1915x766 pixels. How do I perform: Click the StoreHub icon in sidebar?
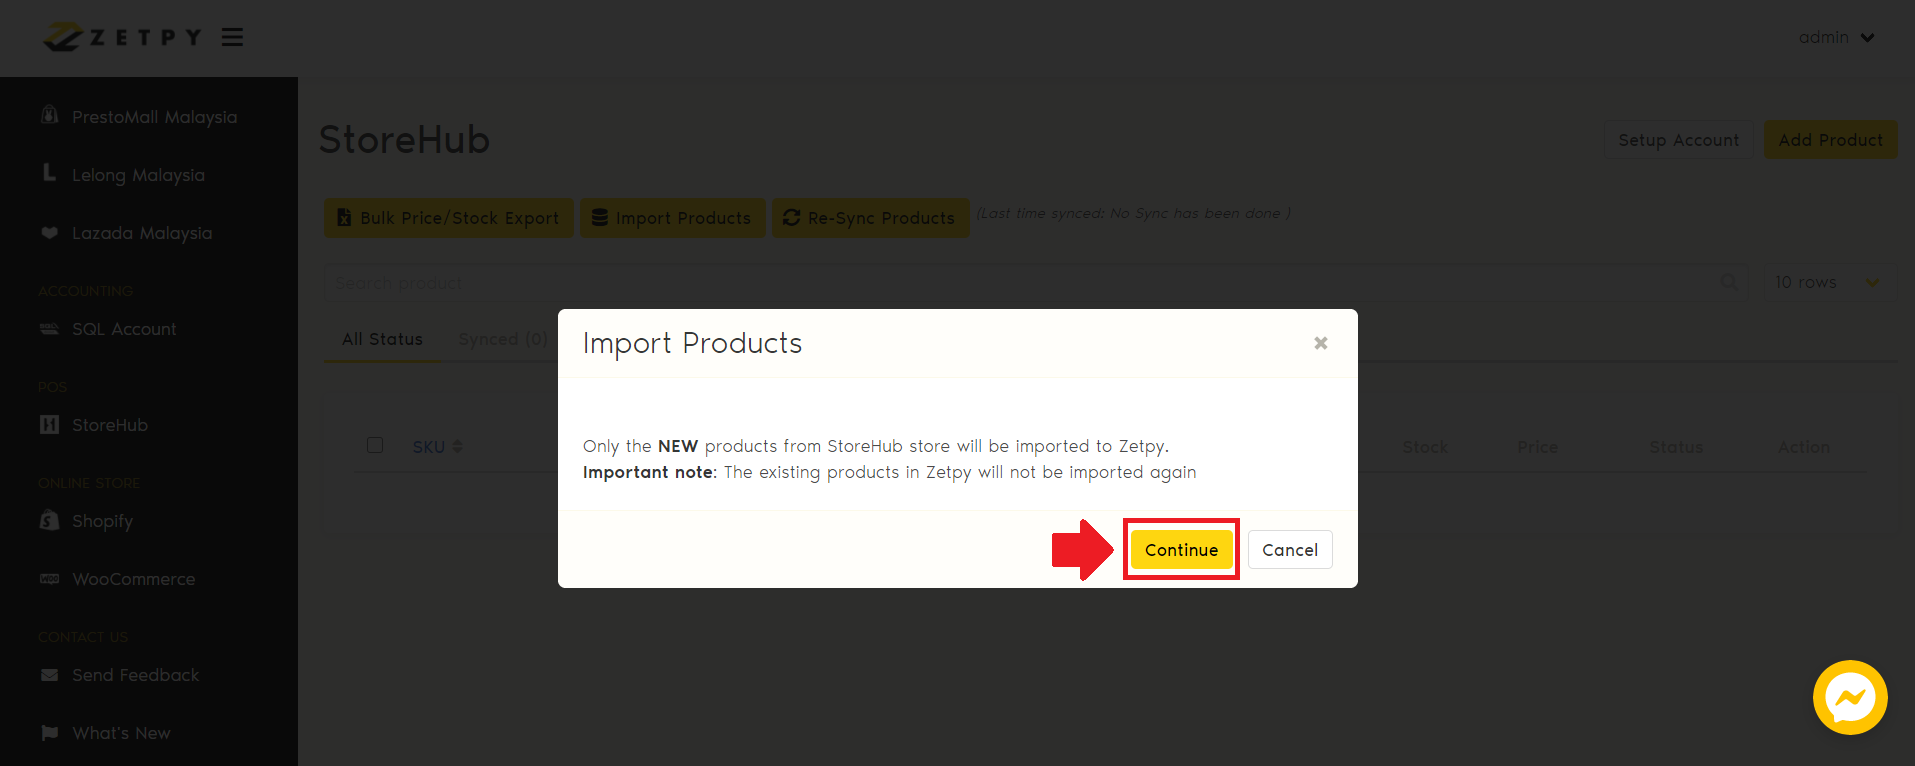49,425
